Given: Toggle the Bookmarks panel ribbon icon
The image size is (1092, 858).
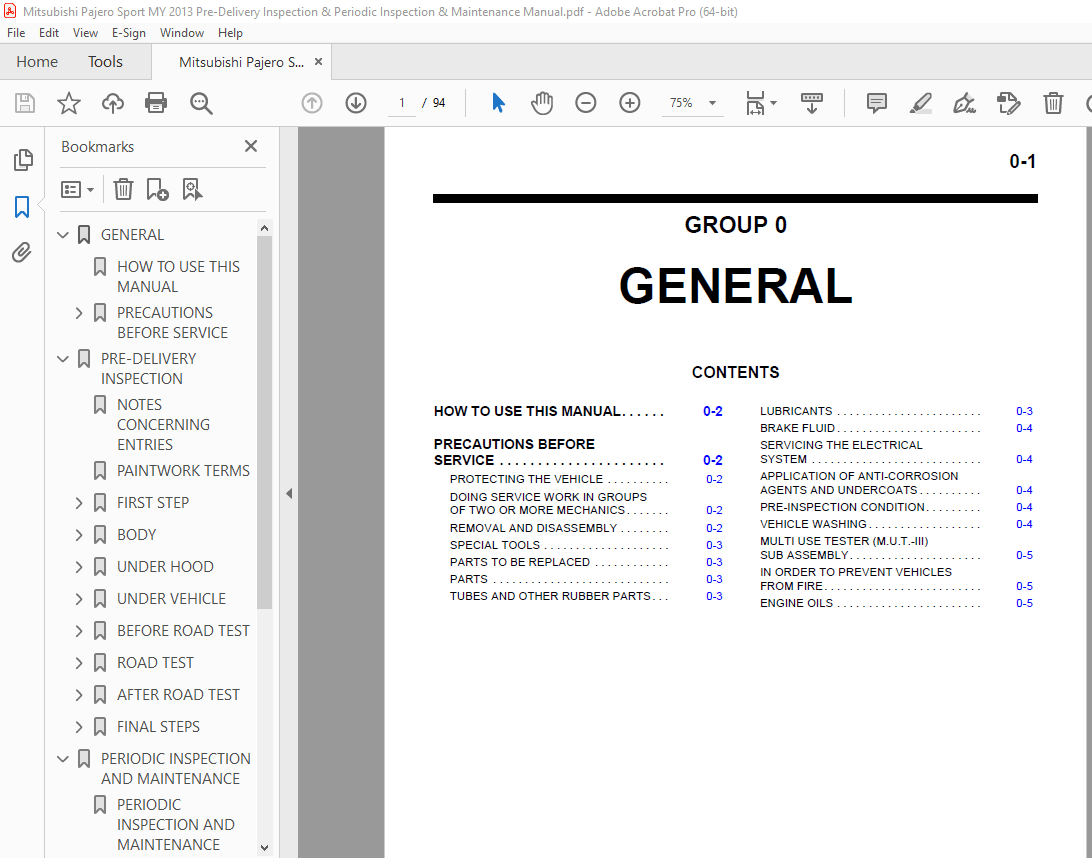Looking at the screenshot, I should click(x=22, y=207).
